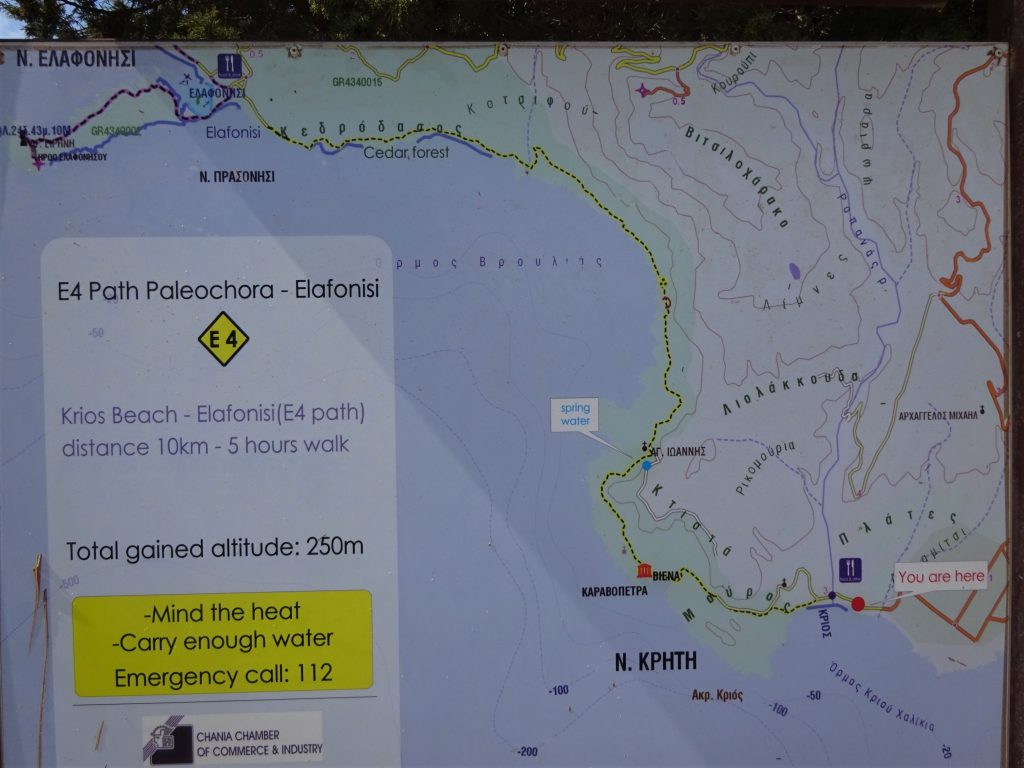
Task: Click the 'You are here' callout label
Action: pos(940,576)
